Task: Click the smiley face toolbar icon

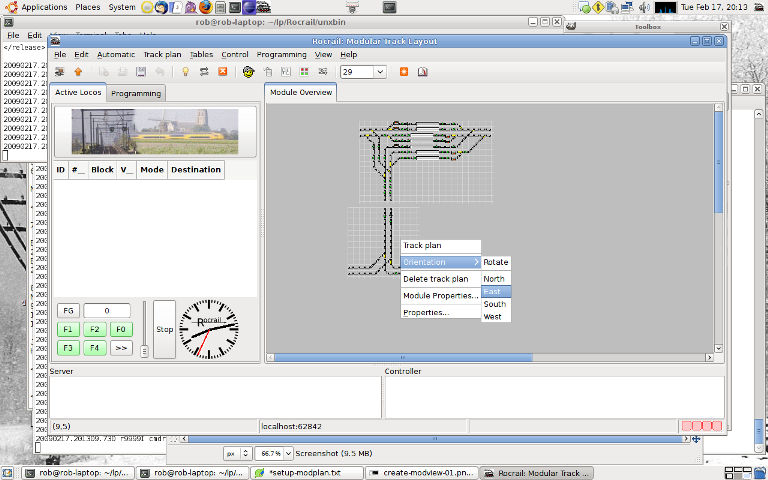Action: click(x=248, y=72)
